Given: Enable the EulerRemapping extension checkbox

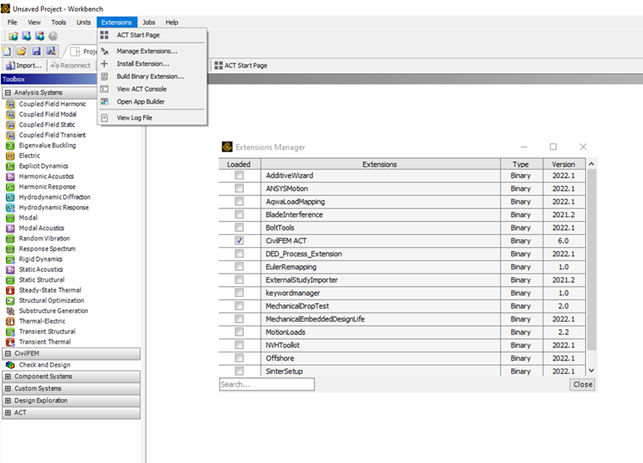Looking at the screenshot, I should coord(239,267).
